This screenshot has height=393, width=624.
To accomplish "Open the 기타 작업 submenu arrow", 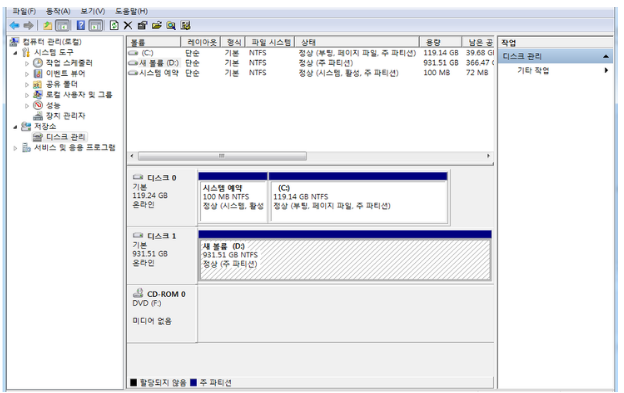I will [x=606, y=70].
